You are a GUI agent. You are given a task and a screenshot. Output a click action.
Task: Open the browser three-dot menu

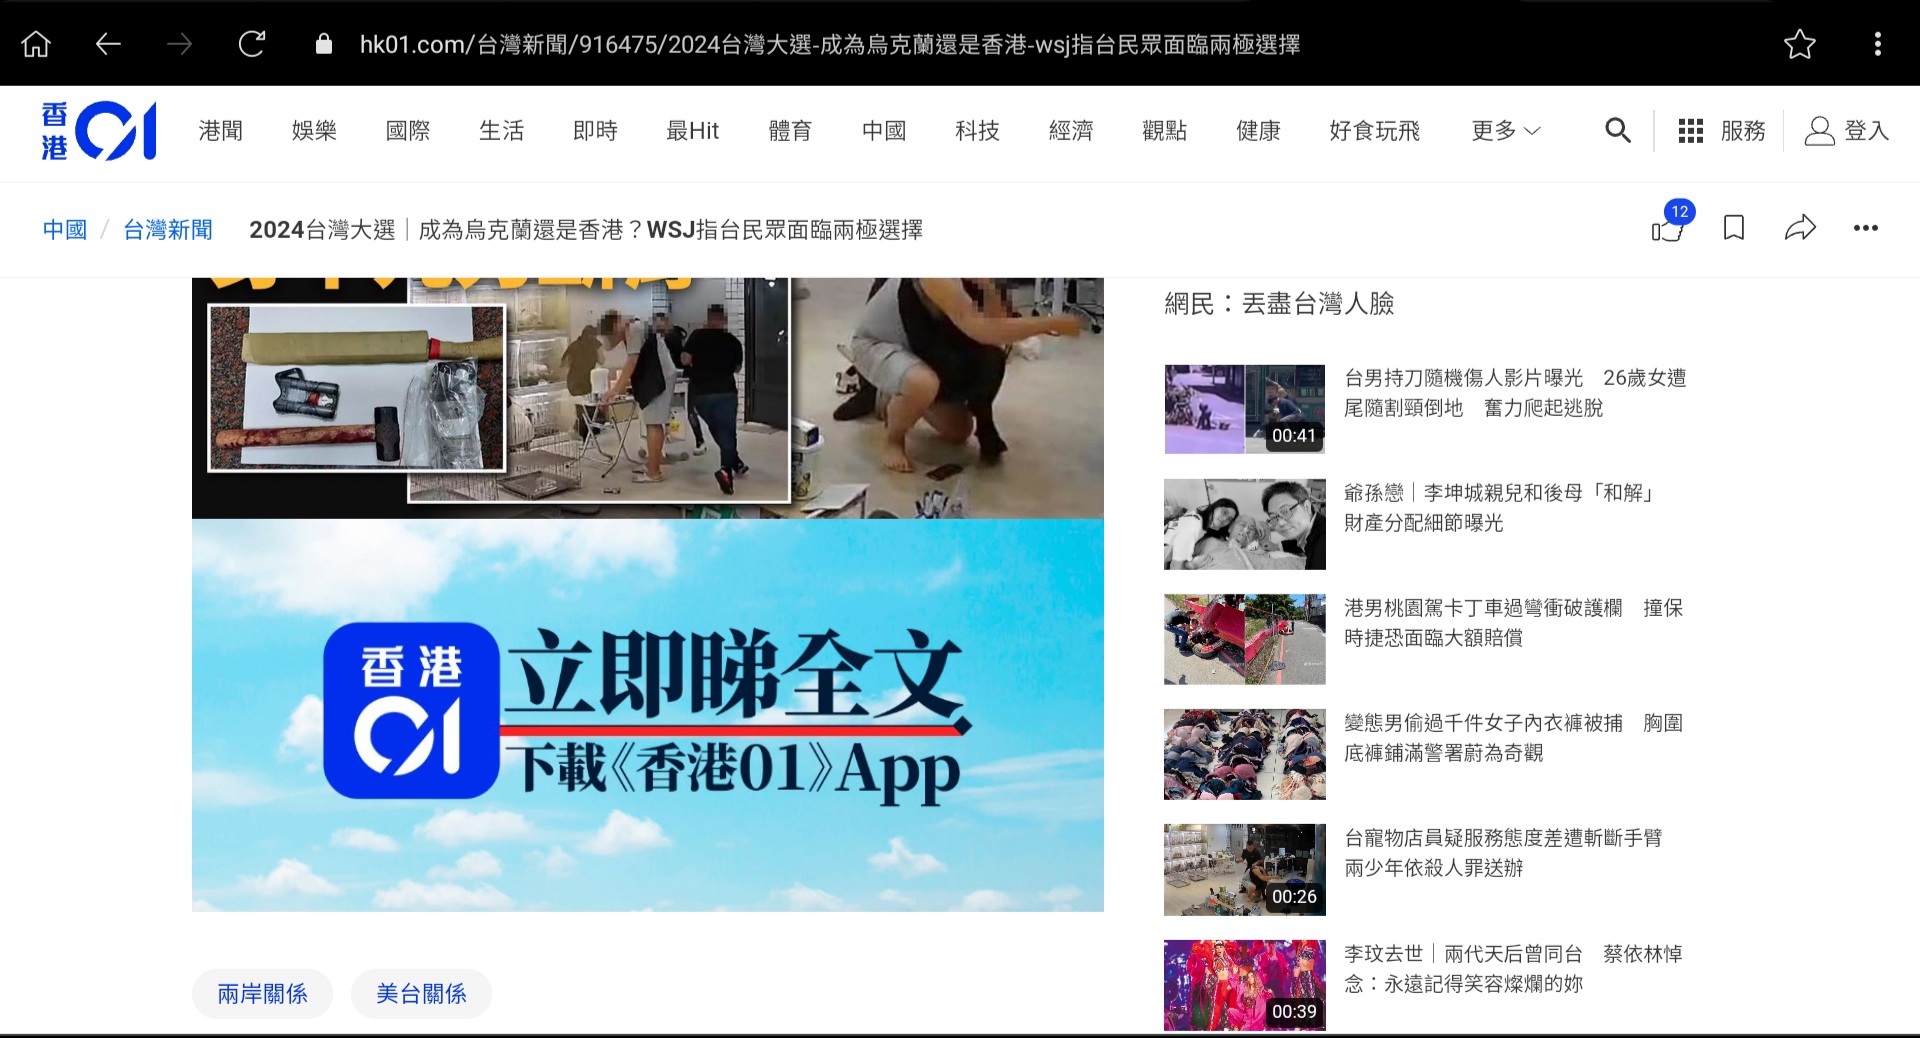click(x=1878, y=43)
